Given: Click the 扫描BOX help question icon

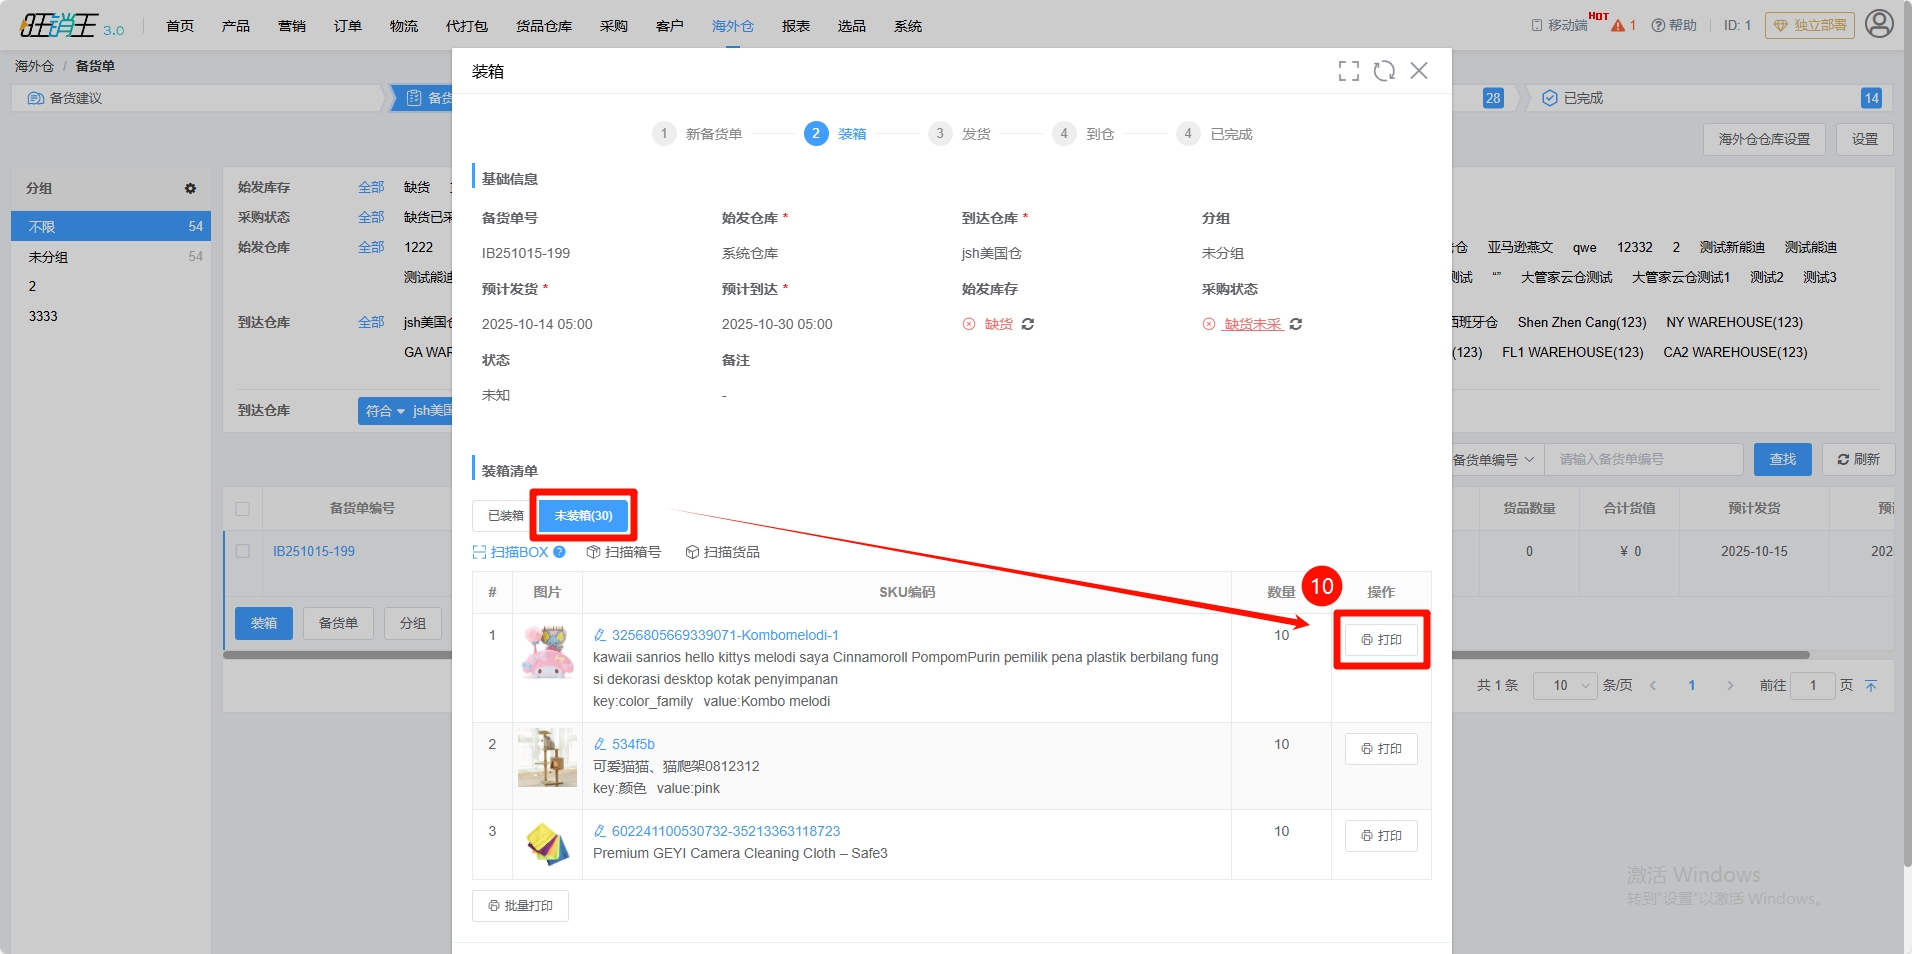Looking at the screenshot, I should pos(559,552).
